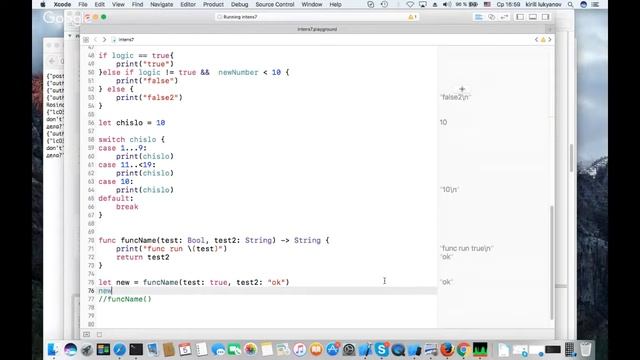The width and height of the screenshot is (640, 360).
Task: Click the playground stop execution button at bottom
Action: tap(99, 334)
